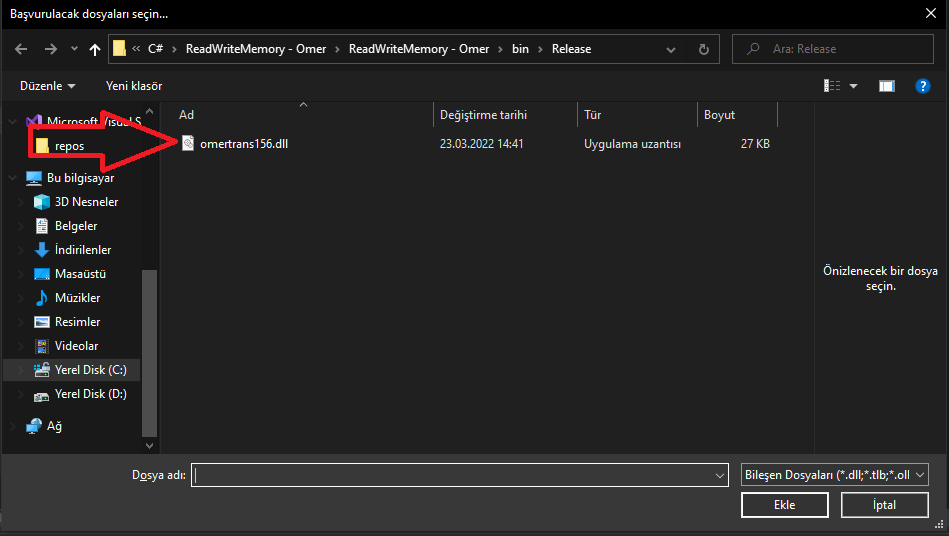Click the Videolar film icon
The image size is (949, 536).
pyautogui.click(x=42, y=346)
